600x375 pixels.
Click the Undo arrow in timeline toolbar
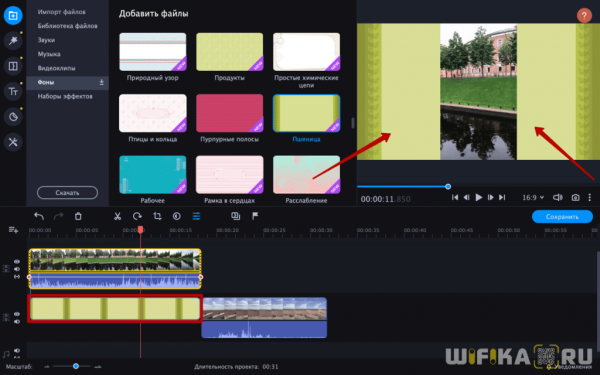click(39, 216)
